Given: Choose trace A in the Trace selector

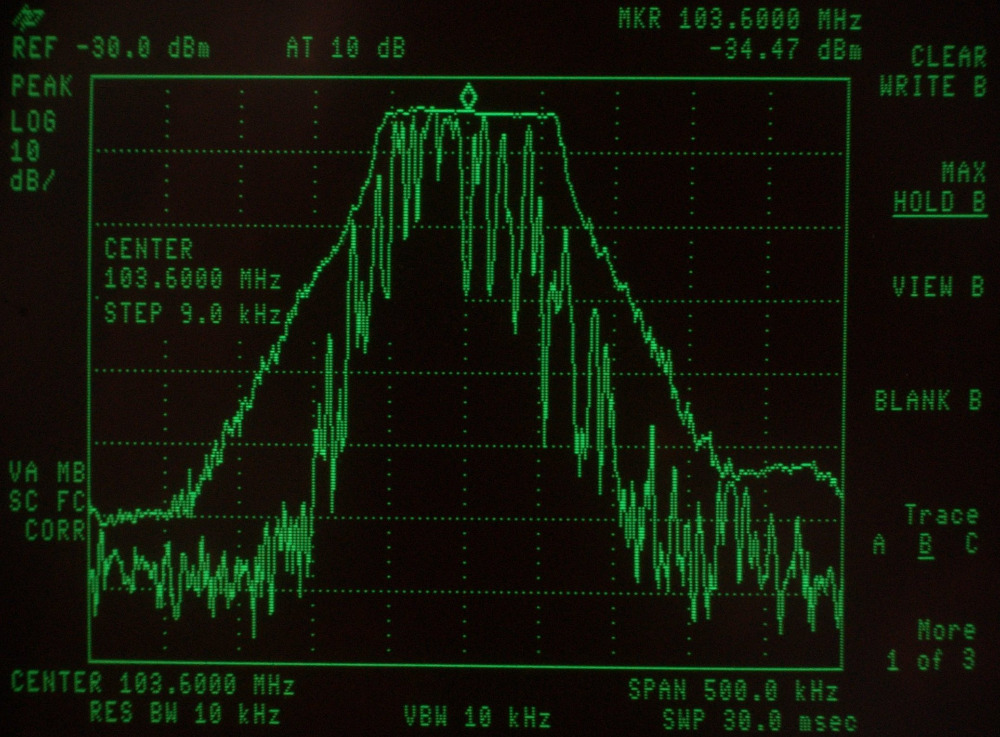Looking at the screenshot, I should click(879, 545).
